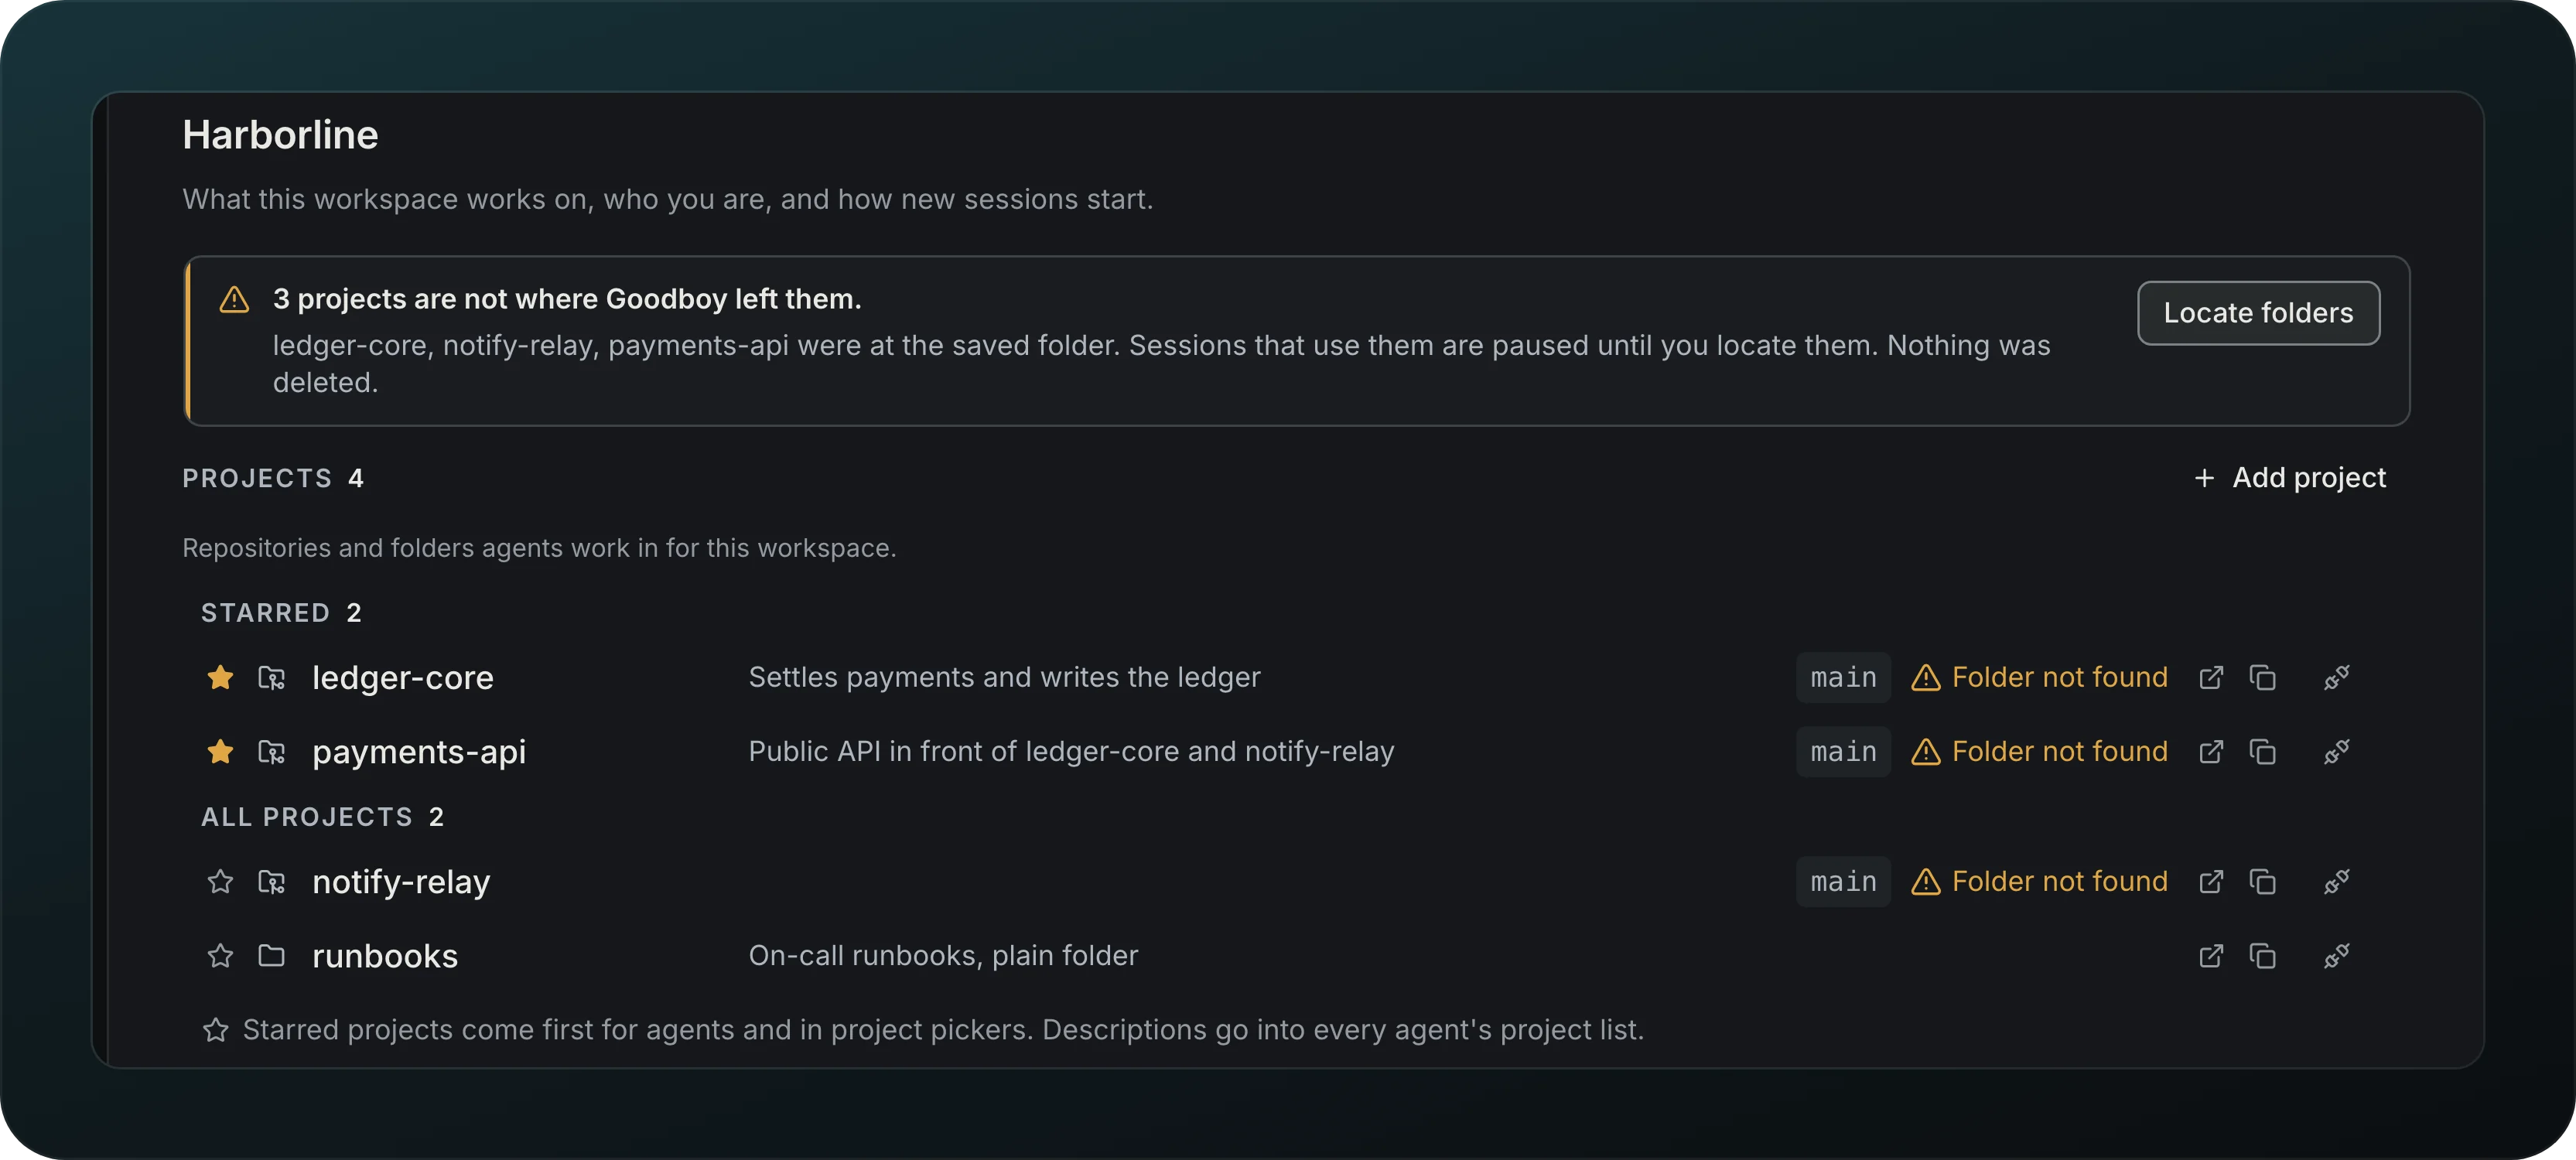
Task: Click description 'On-call runbooks, plain folder'
Action: pyautogui.click(x=943, y=955)
